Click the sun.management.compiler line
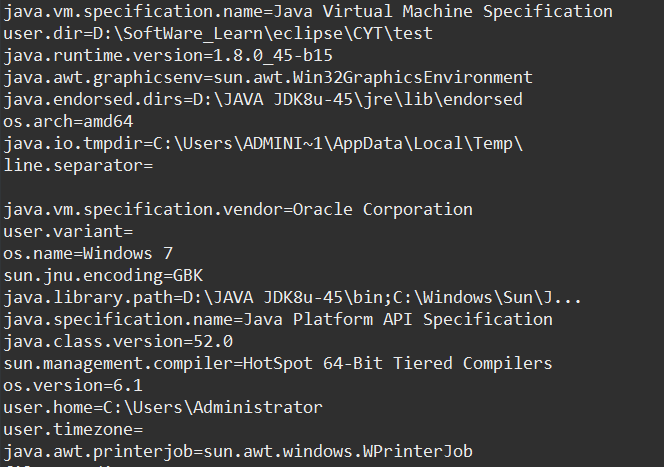This screenshot has width=664, height=467. pyautogui.click(x=278, y=364)
